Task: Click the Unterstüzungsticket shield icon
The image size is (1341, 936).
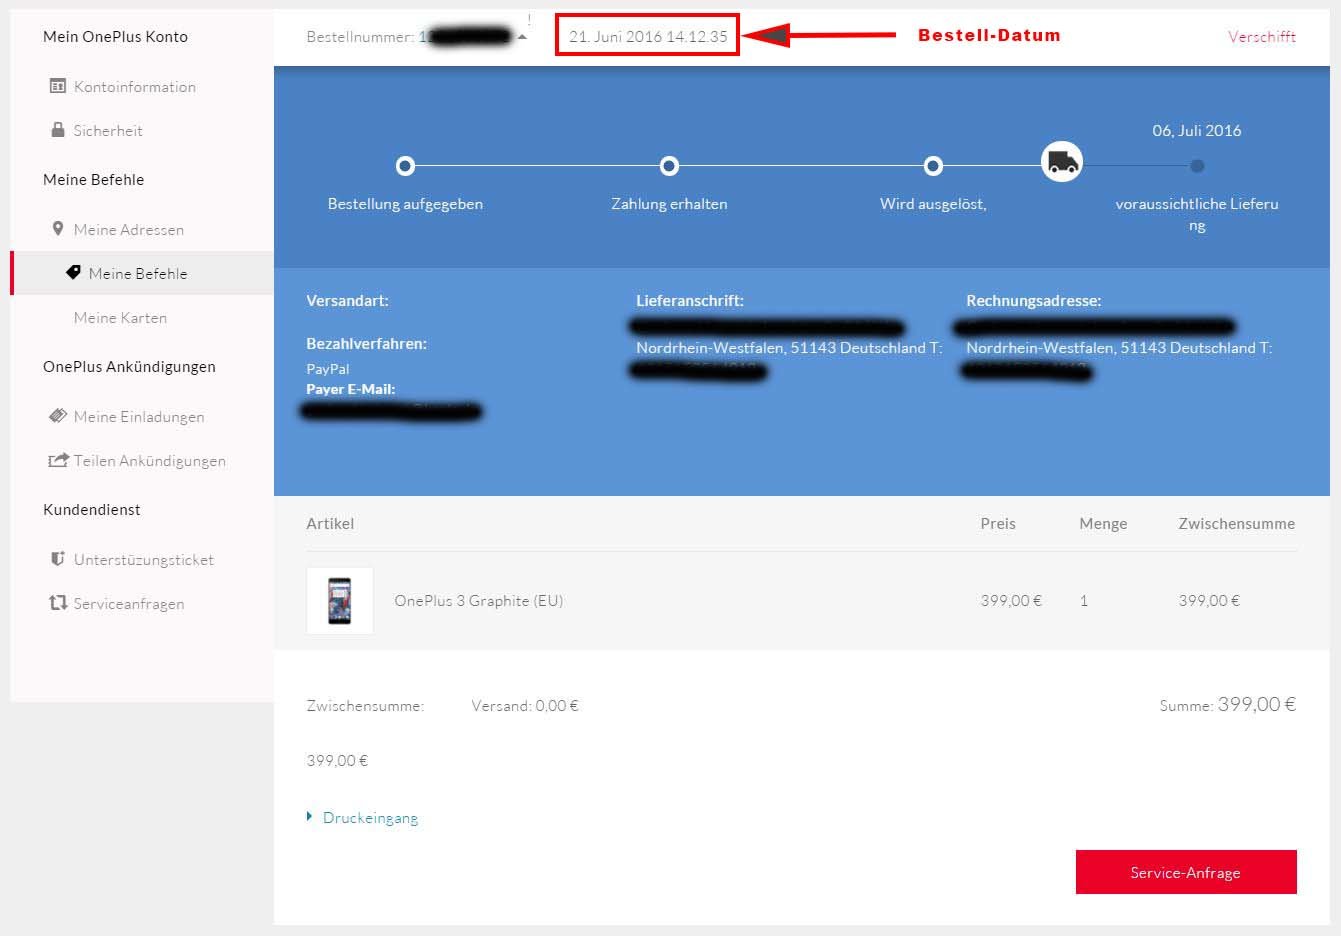Action: pyautogui.click(x=58, y=559)
